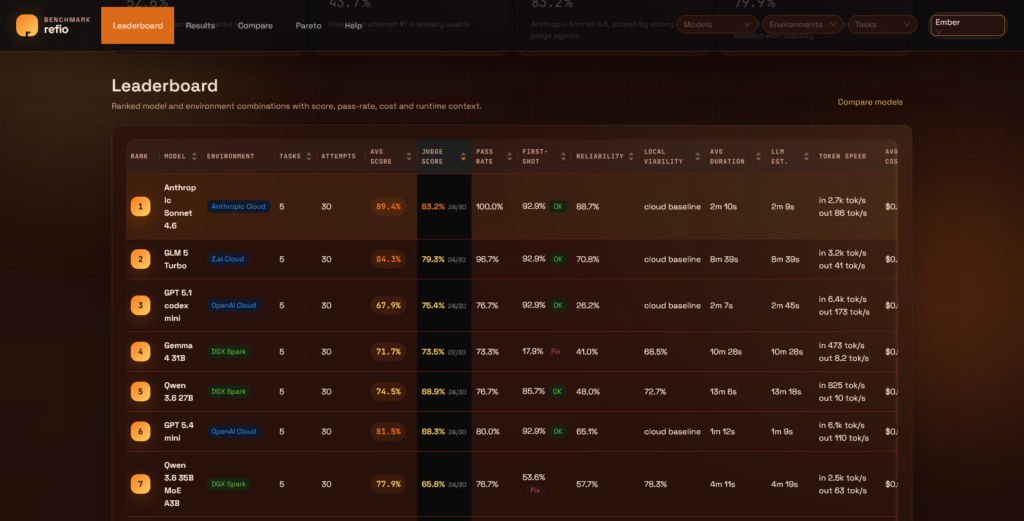Click the OK badge in Anthropic Sonnet row
The image size is (1024, 521).
[x=558, y=206]
